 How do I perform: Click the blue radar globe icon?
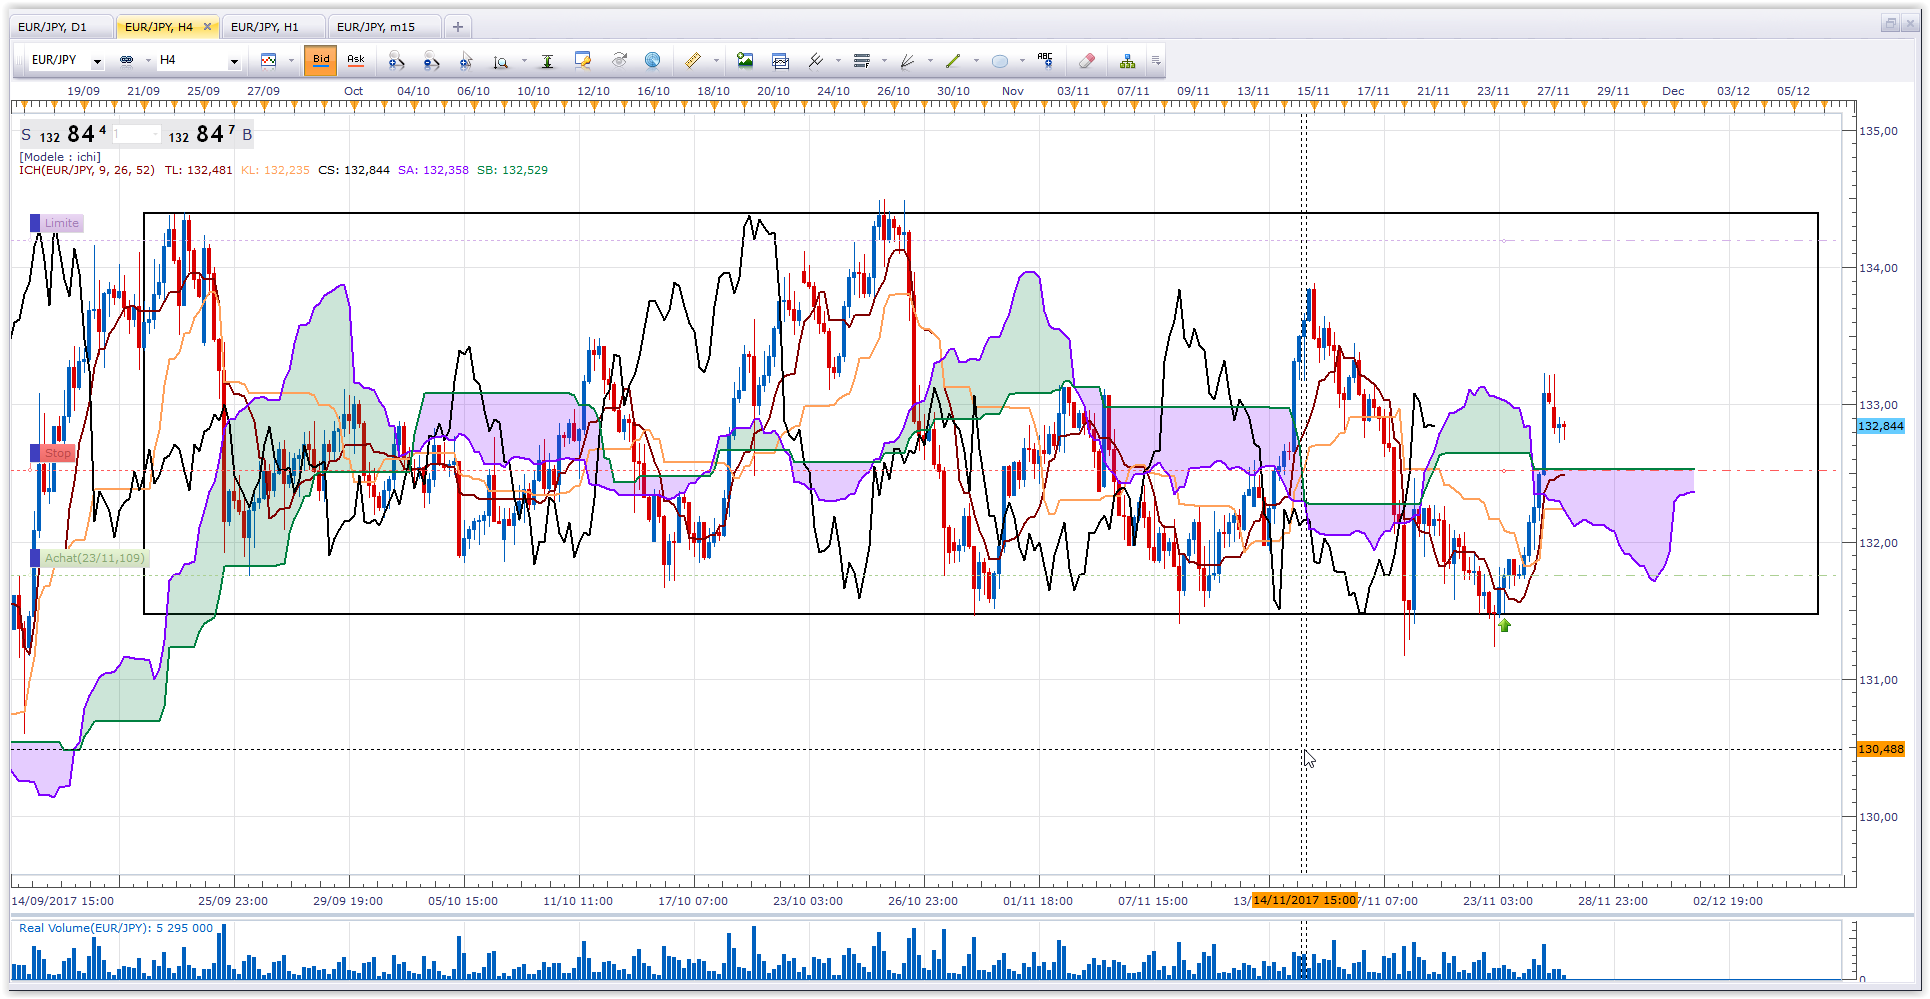652,60
